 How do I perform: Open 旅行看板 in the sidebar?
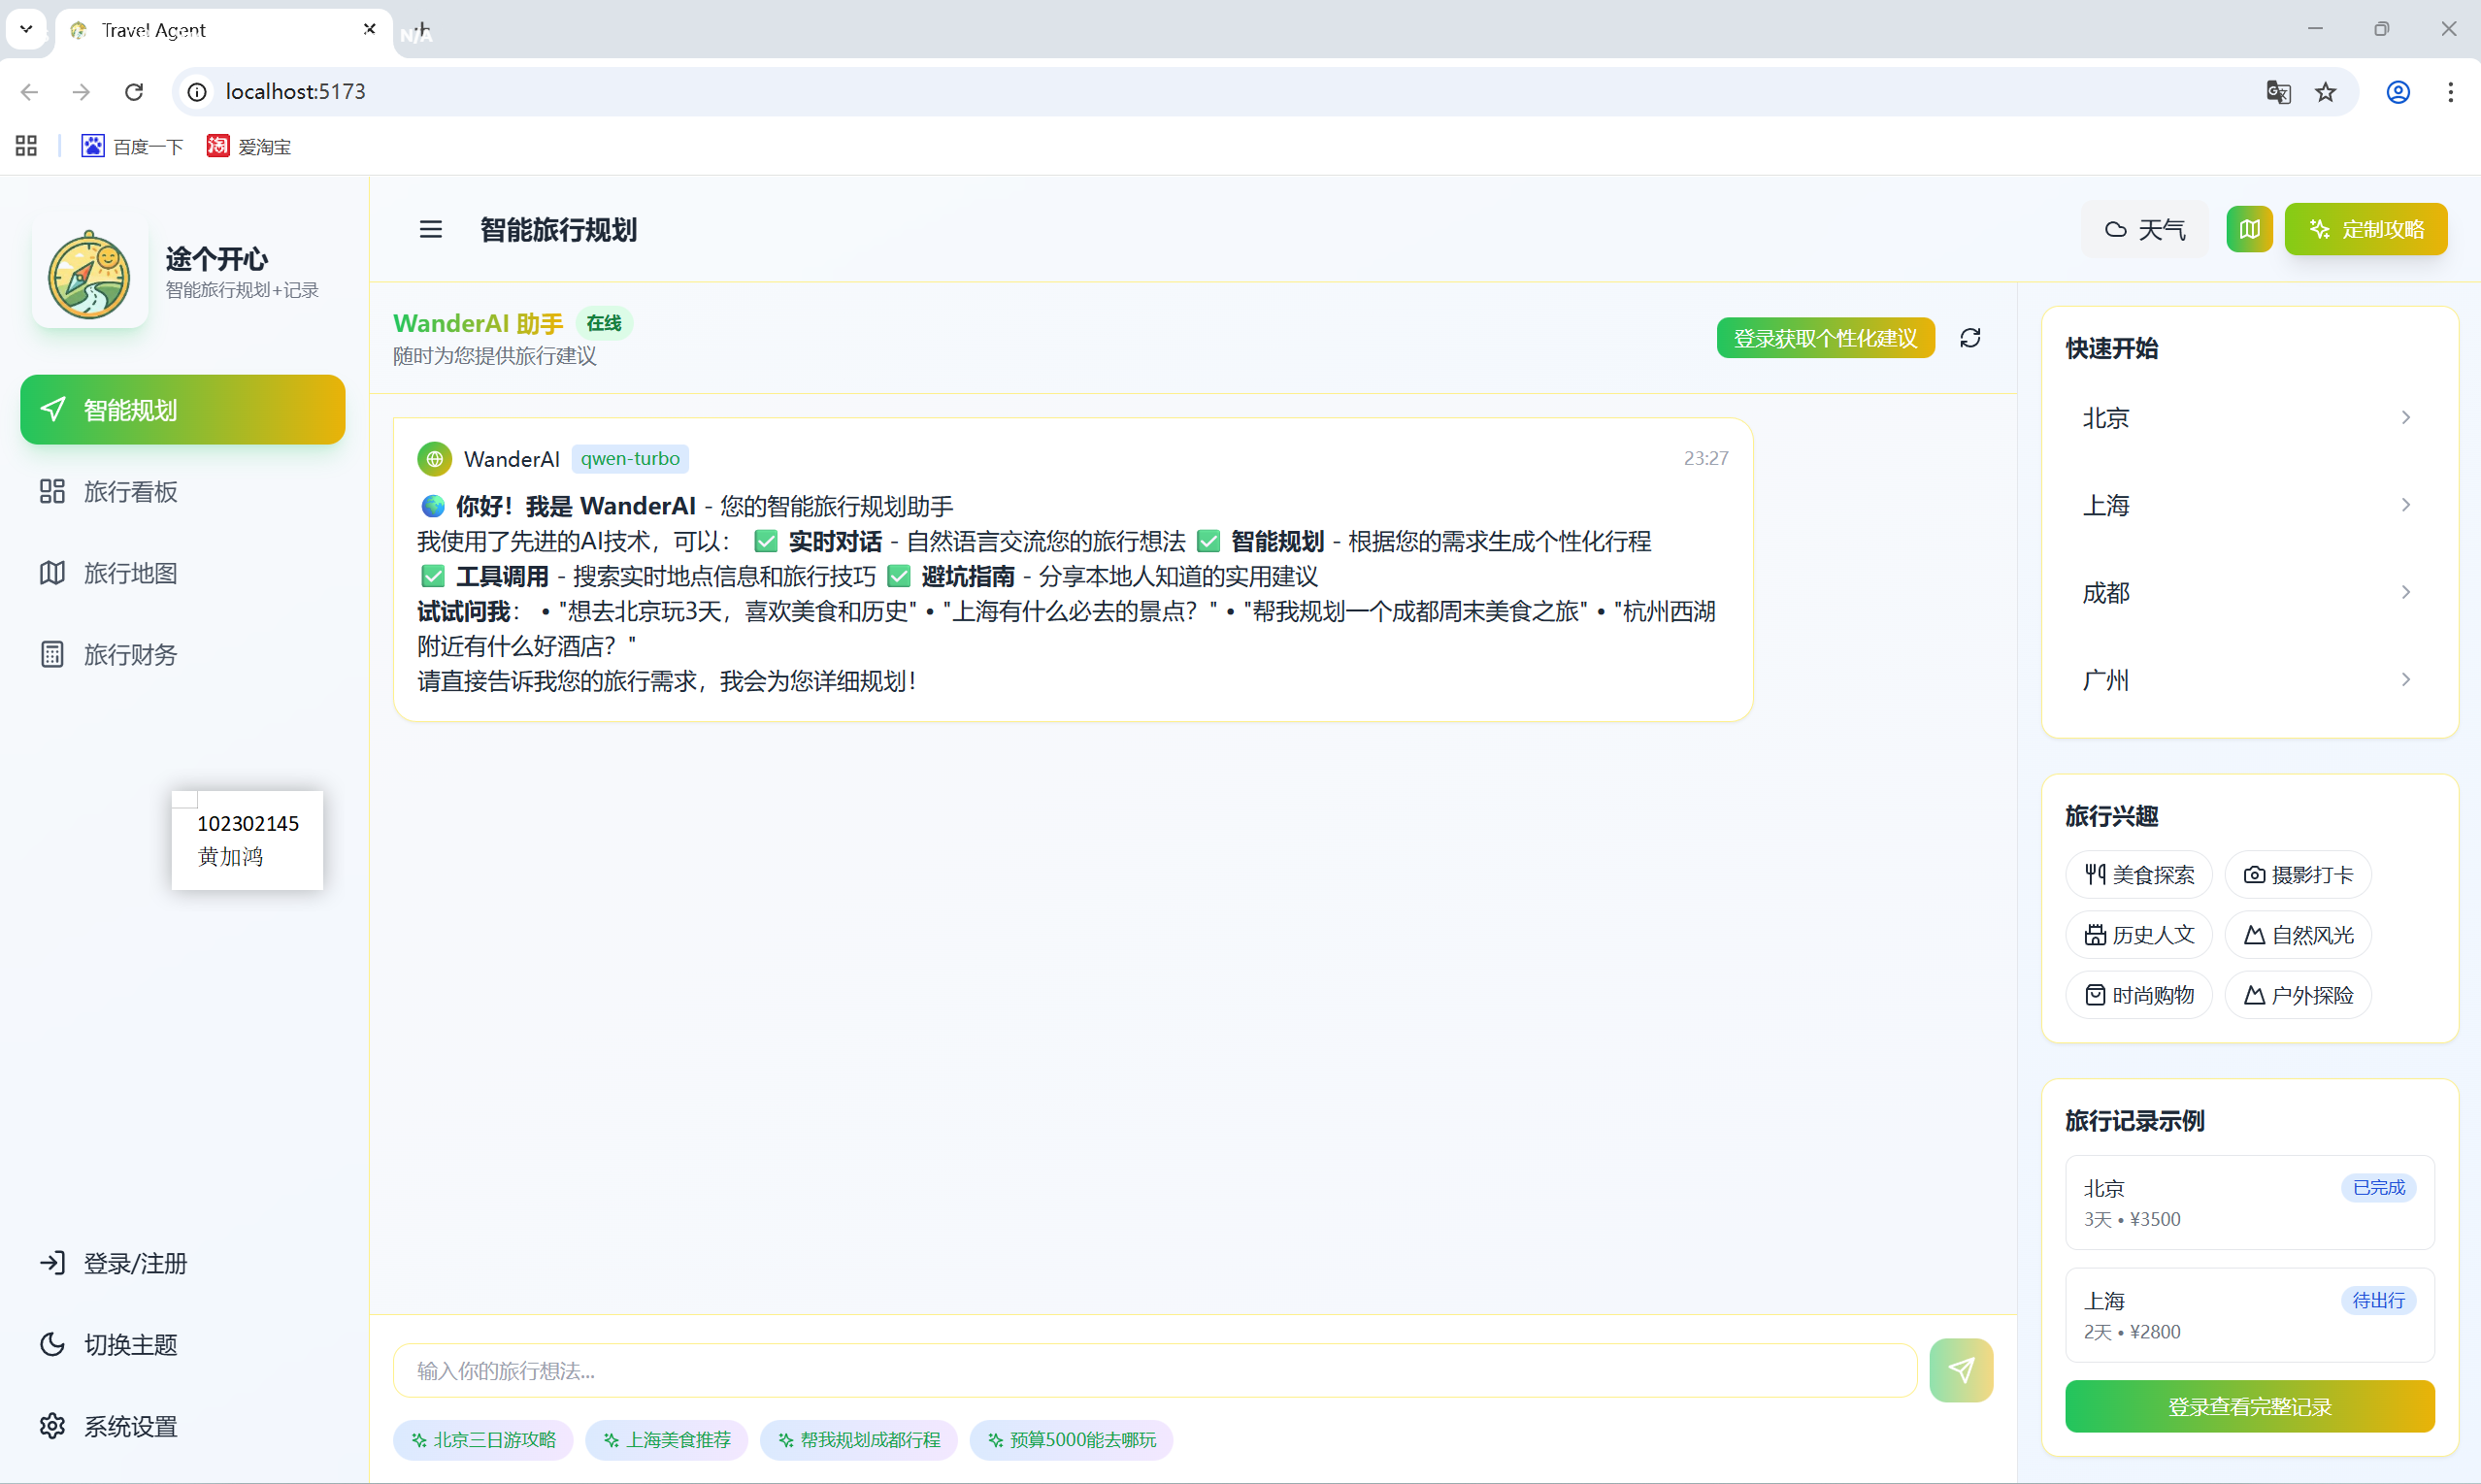click(130, 492)
